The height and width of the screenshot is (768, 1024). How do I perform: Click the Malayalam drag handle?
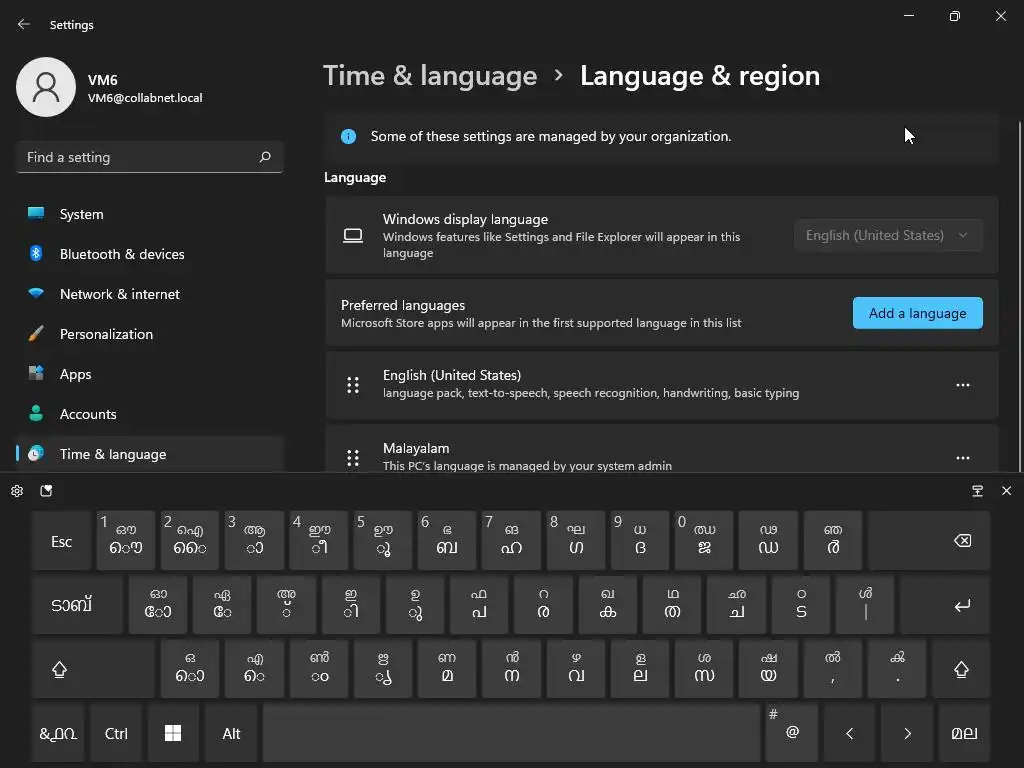[353, 458]
